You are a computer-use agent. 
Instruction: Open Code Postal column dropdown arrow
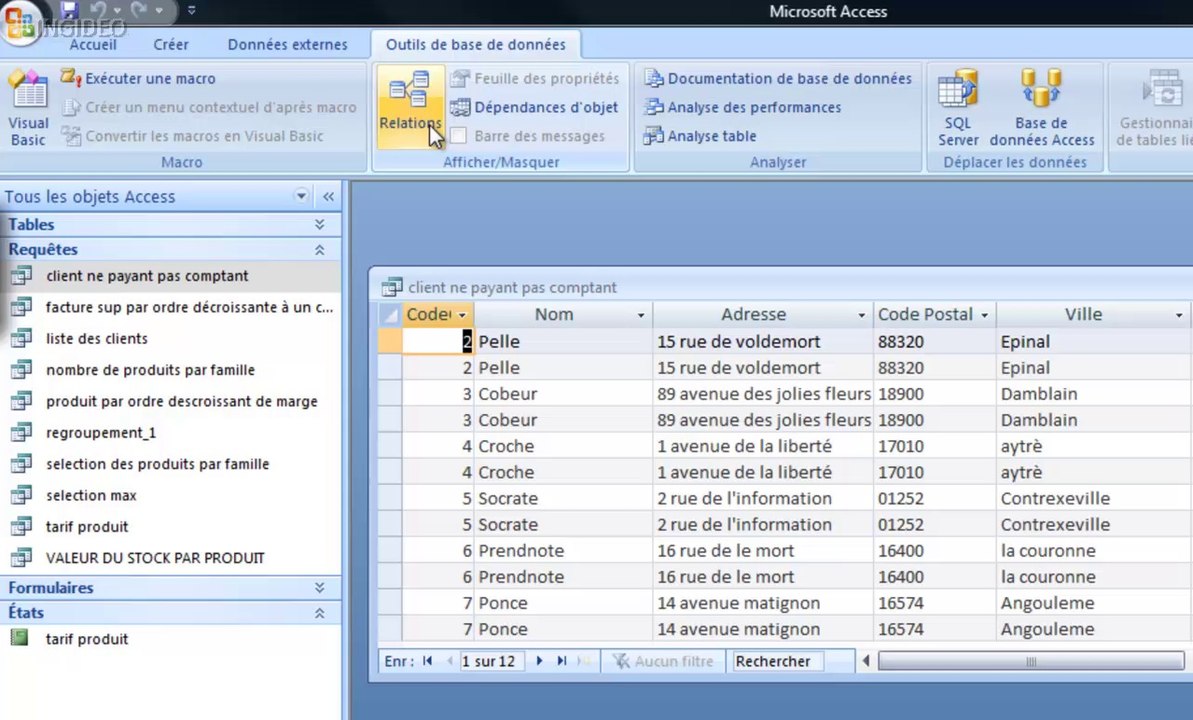[x=985, y=315]
